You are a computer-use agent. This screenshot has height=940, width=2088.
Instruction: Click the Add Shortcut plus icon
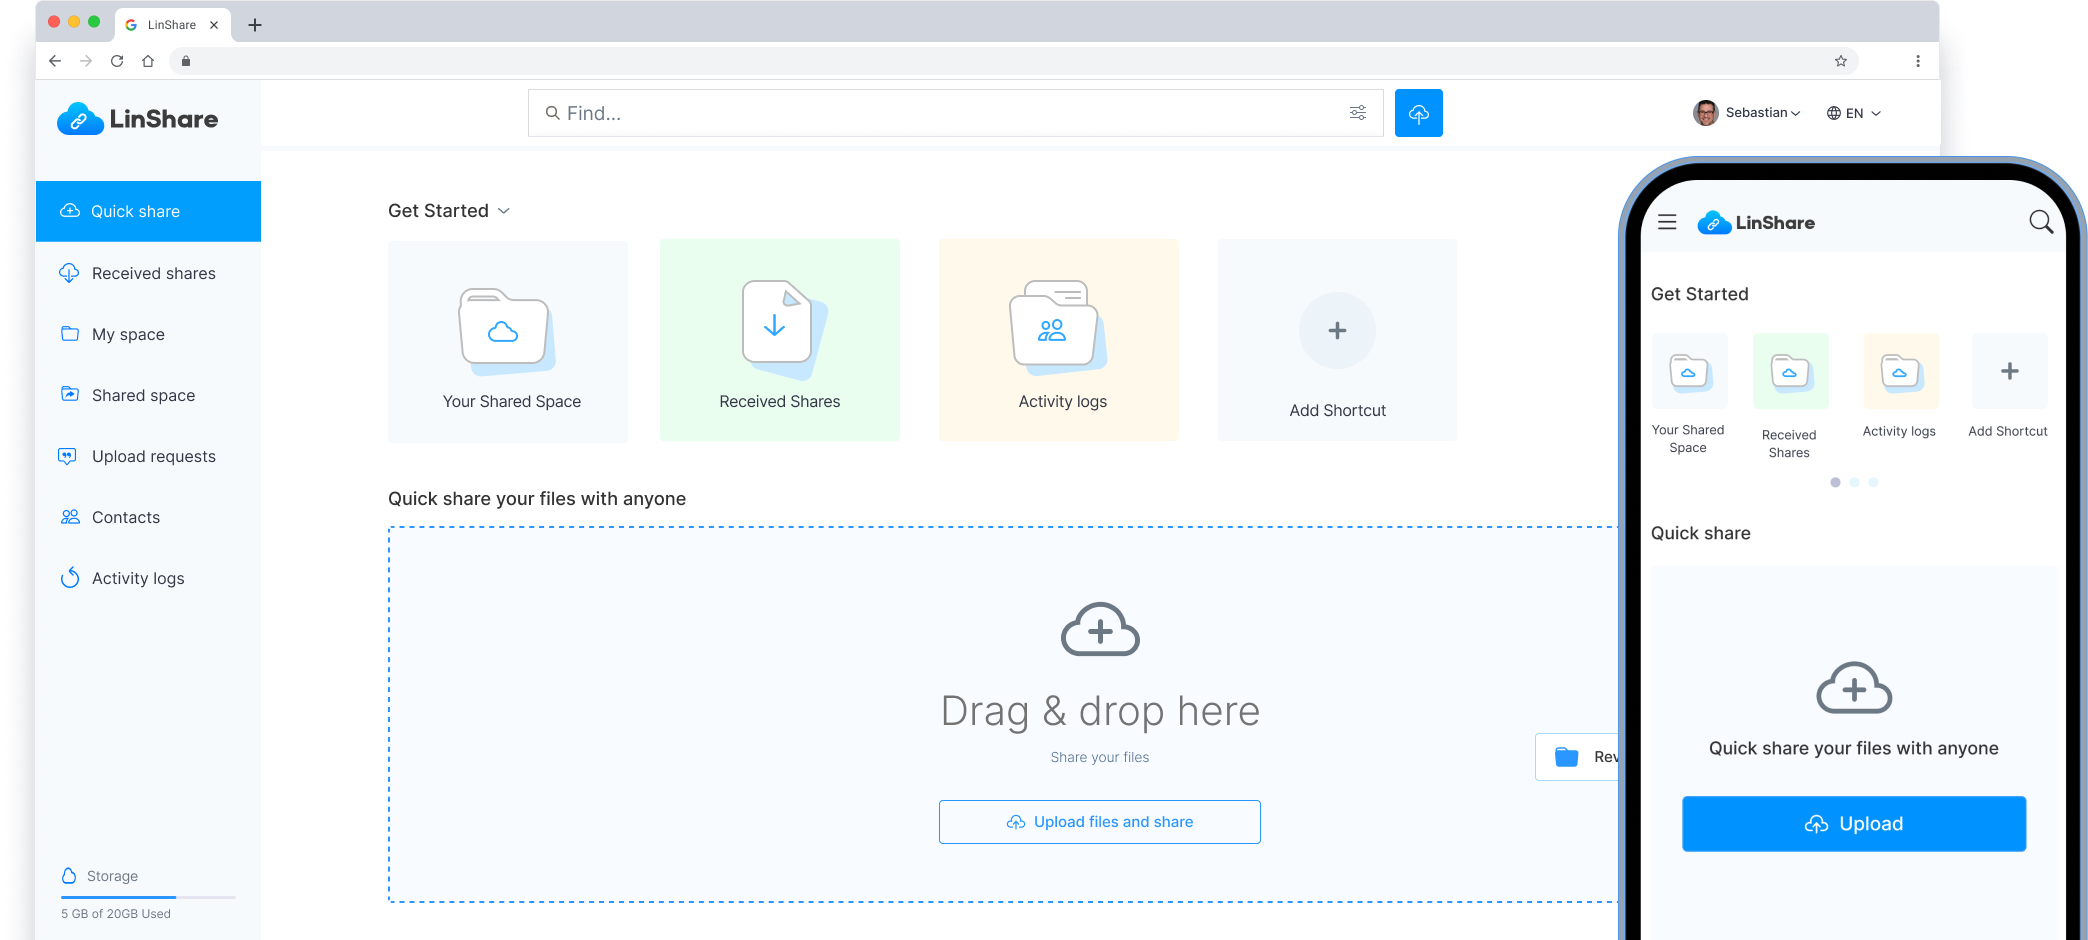[x=1336, y=331]
